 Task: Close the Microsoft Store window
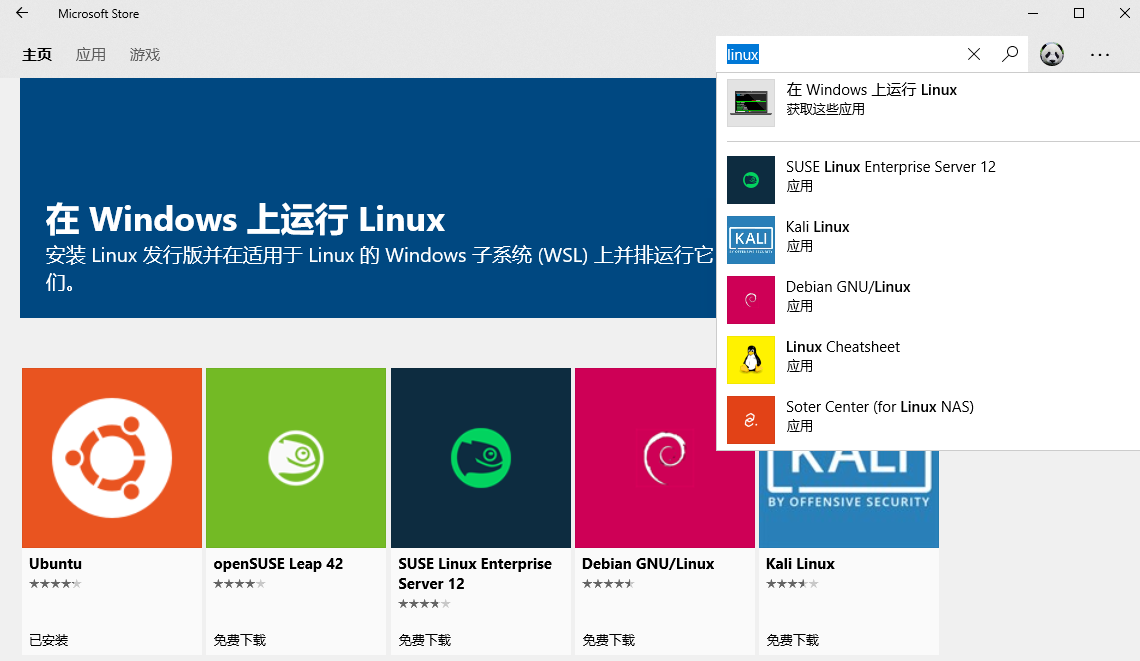1124,13
